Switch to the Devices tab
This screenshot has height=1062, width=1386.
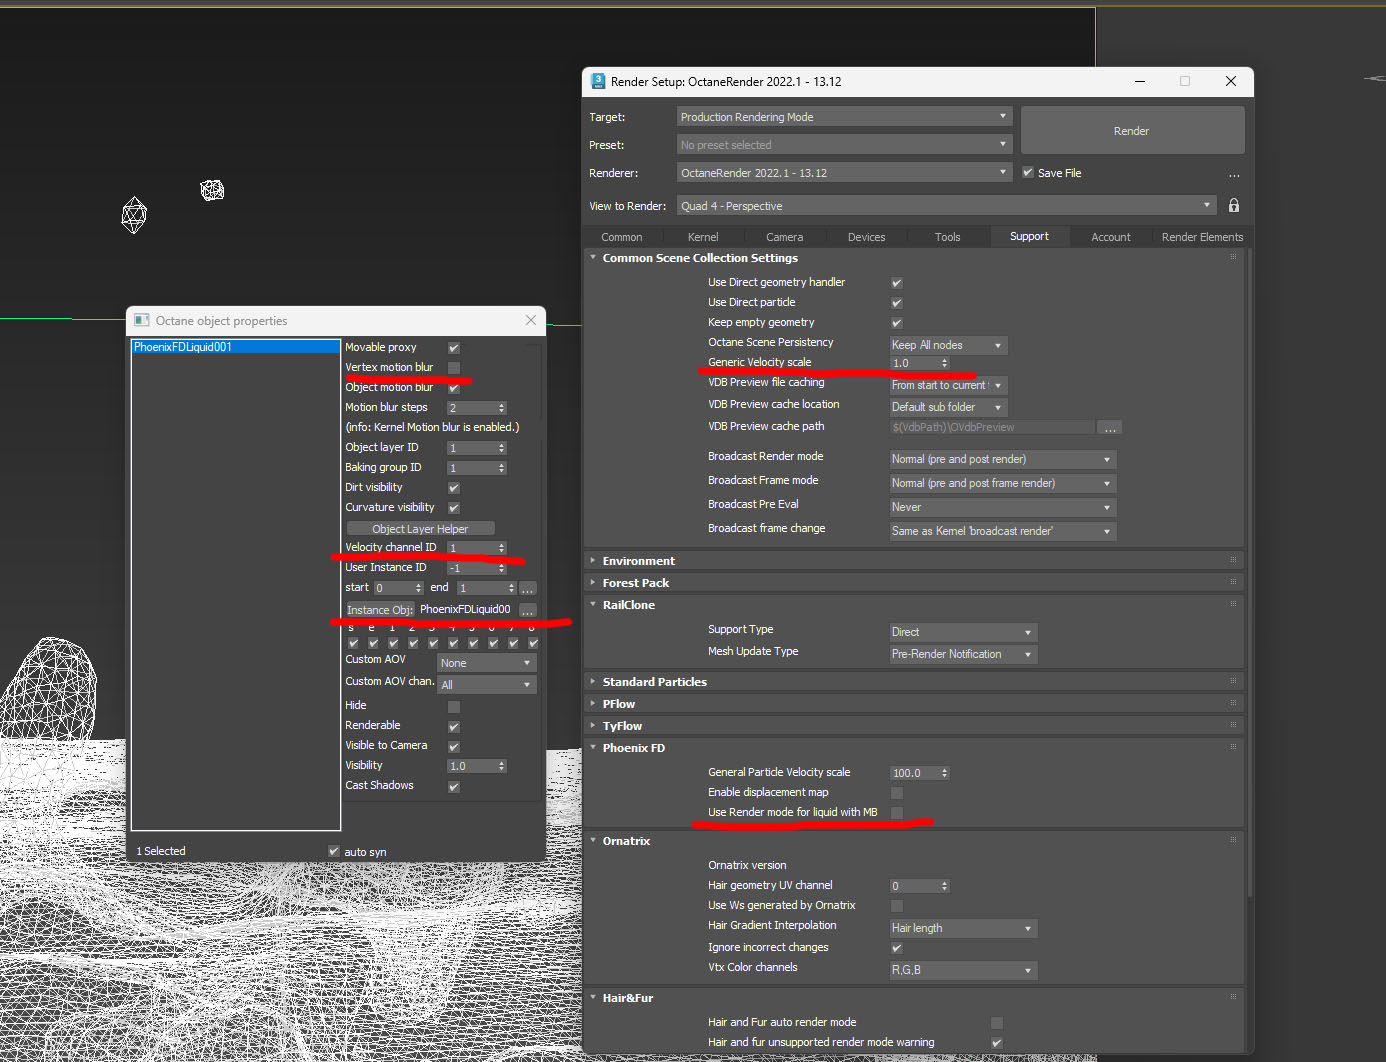[x=867, y=237]
